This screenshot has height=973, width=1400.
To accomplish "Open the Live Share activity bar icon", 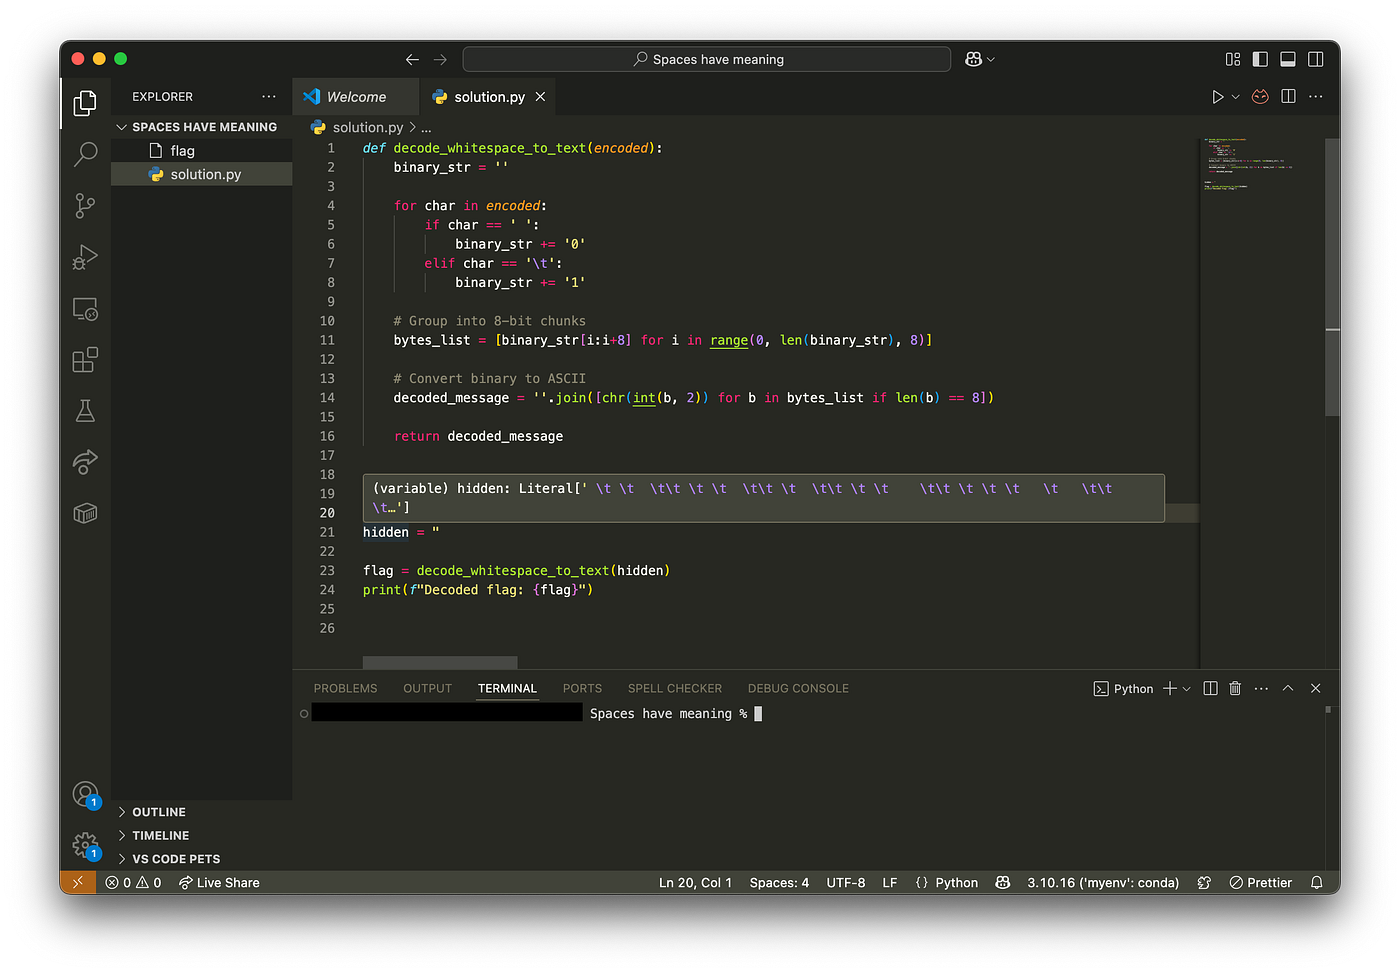I will point(85,462).
